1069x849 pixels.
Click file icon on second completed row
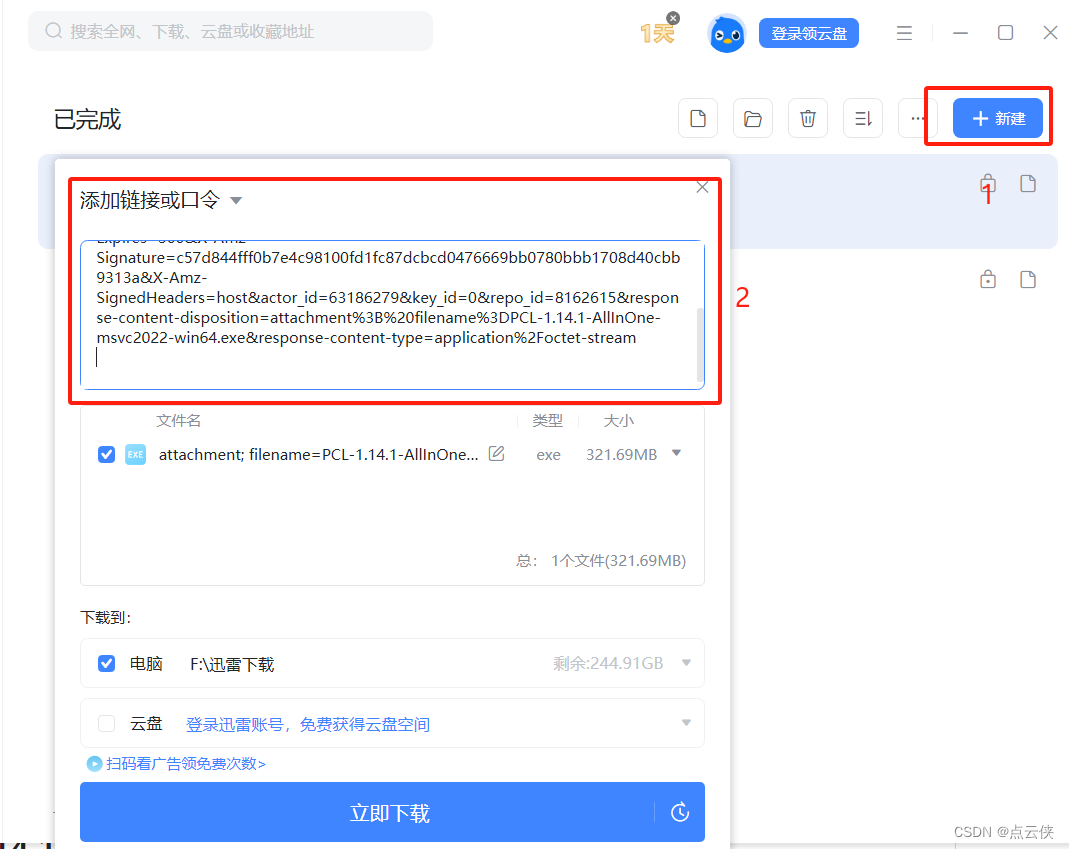1028,280
